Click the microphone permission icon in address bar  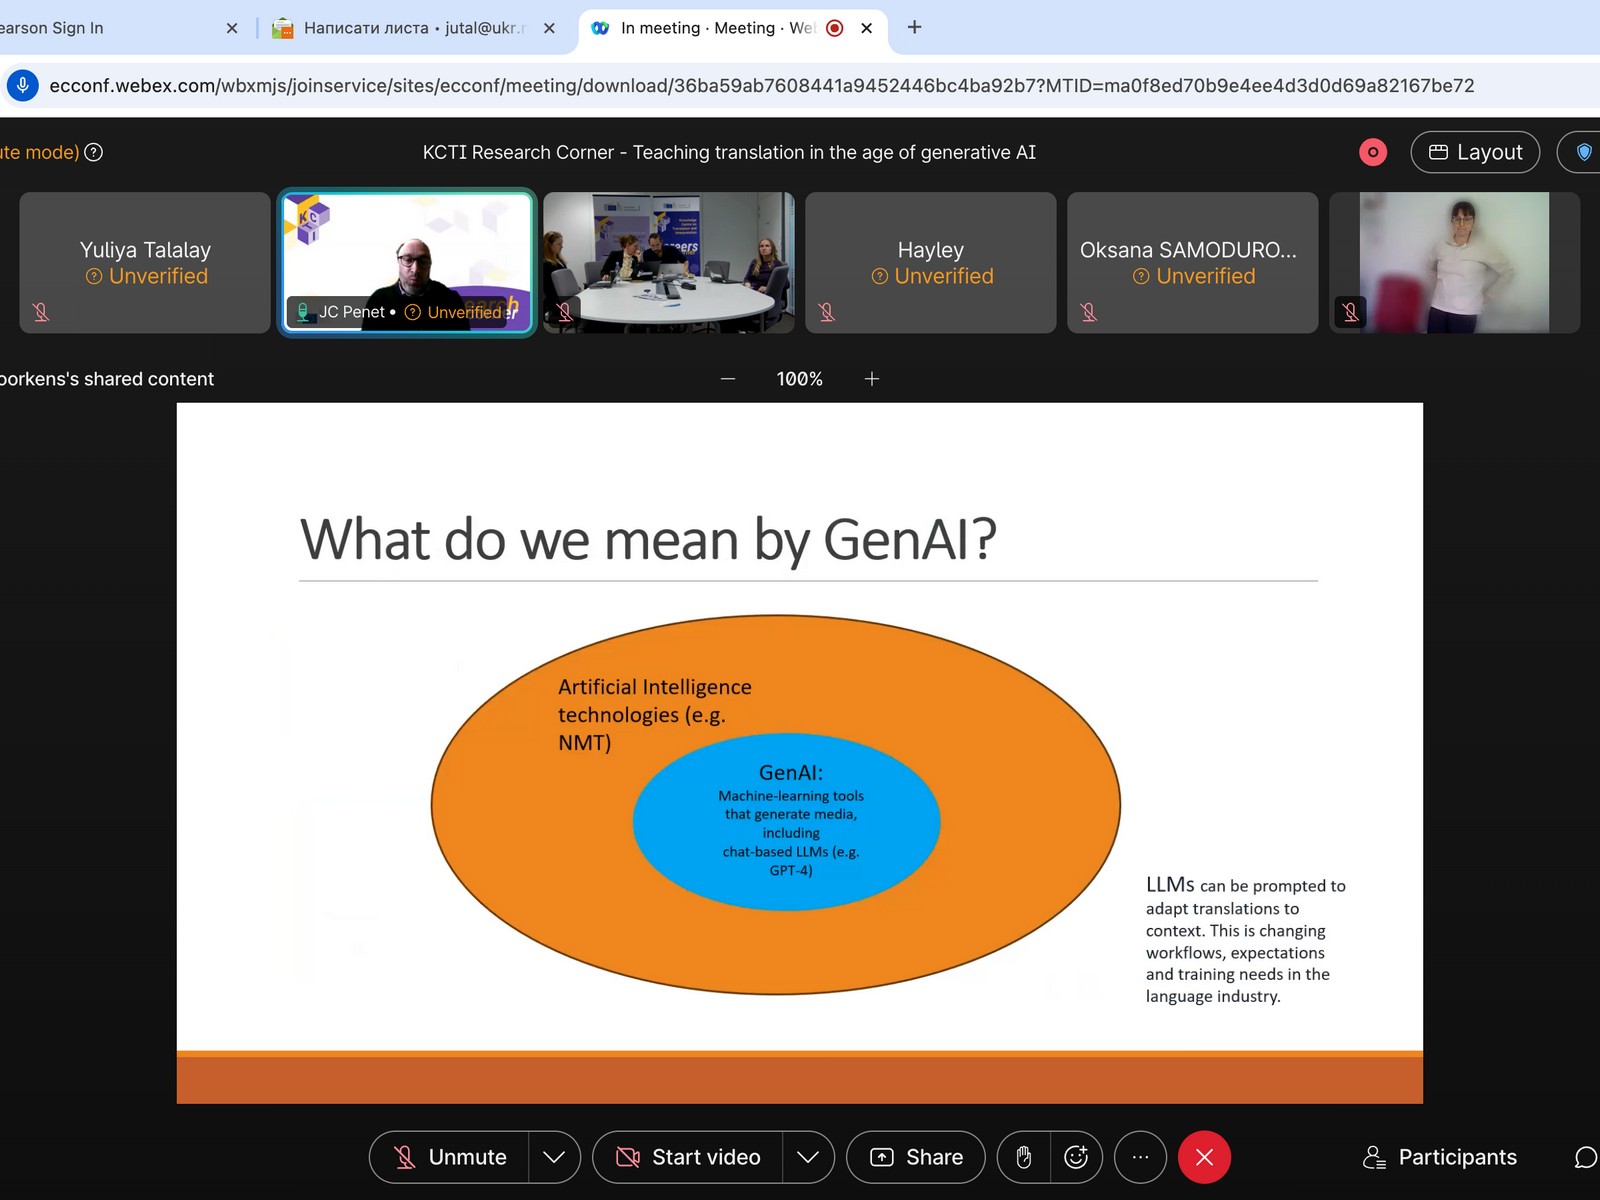tap(23, 86)
